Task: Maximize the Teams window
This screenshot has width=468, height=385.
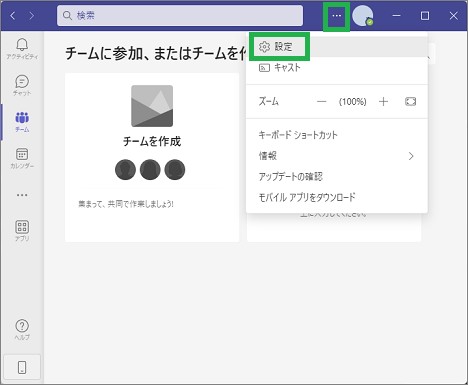Action: tap(425, 16)
